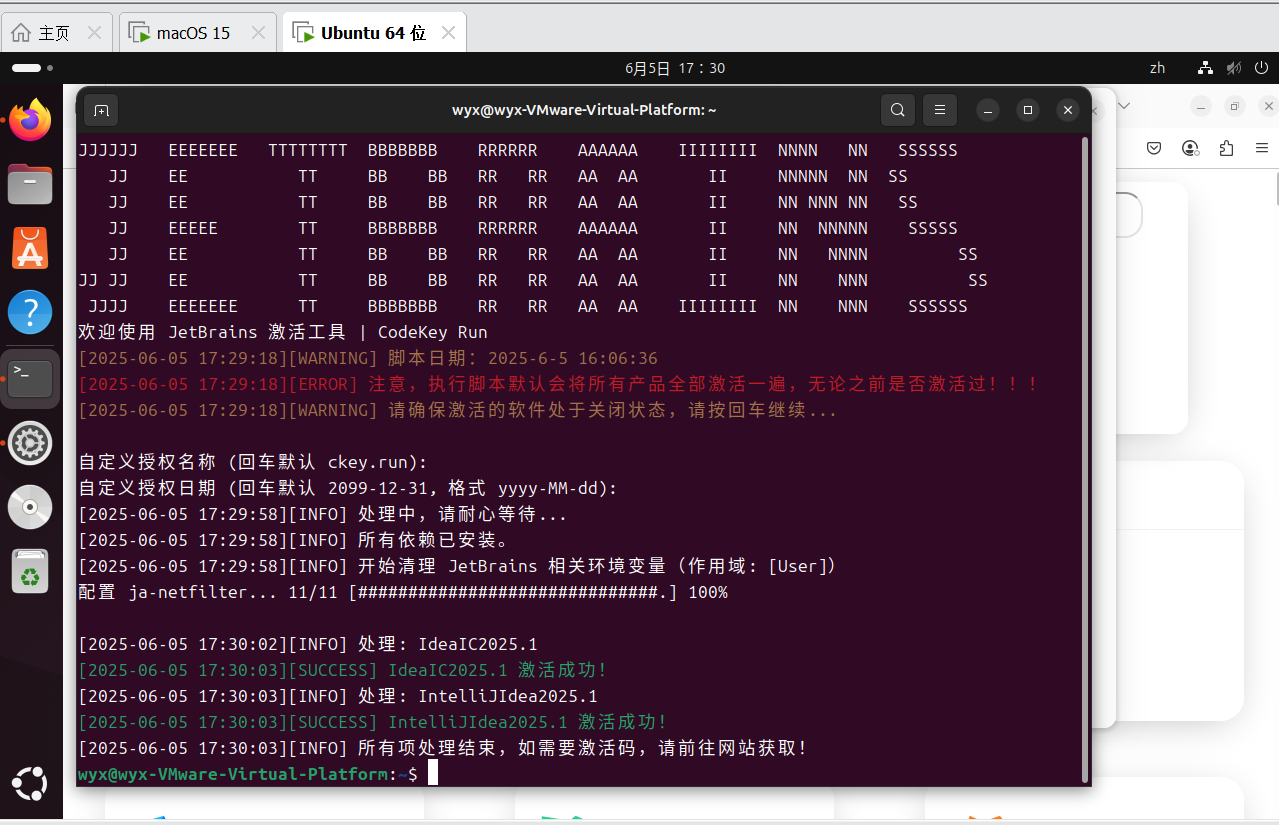Open the clock 6月5日 17:30 calendar
The image size is (1279, 825).
pyautogui.click(x=675, y=68)
